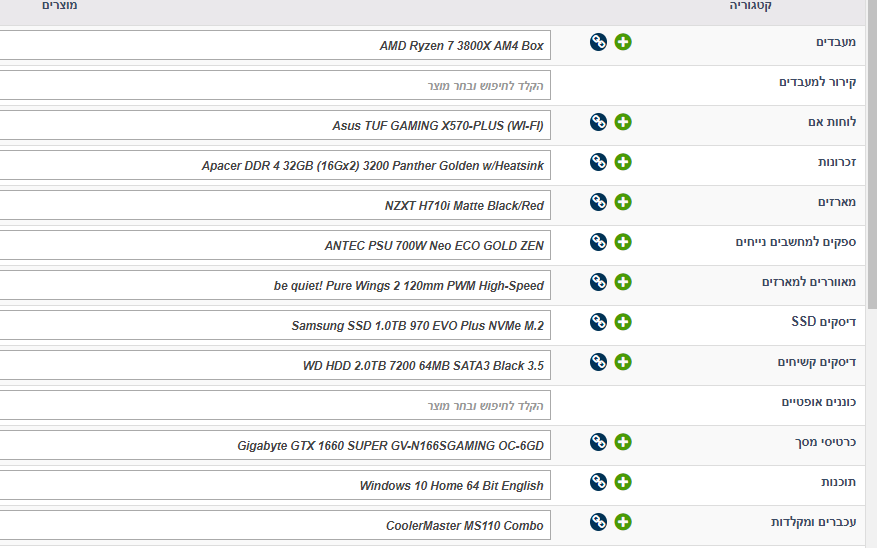Click the כרטיסי מסך category label
Viewport: 877px width, 548px height.
click(826, 442)
